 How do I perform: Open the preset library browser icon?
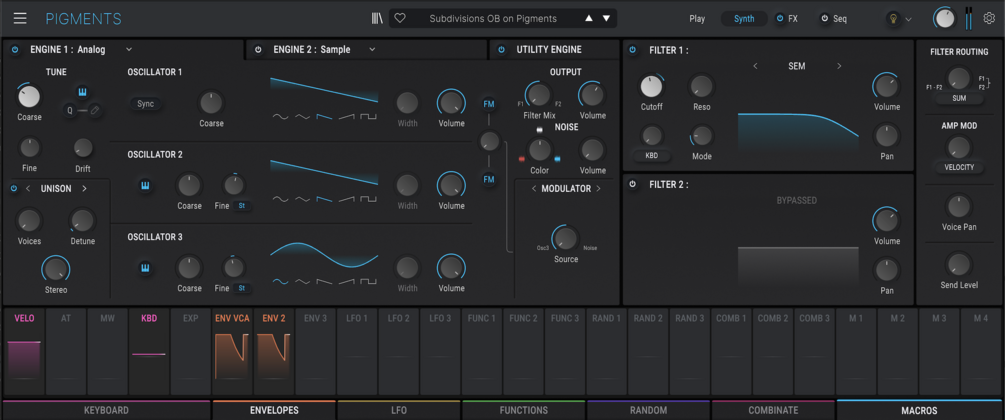377,19
